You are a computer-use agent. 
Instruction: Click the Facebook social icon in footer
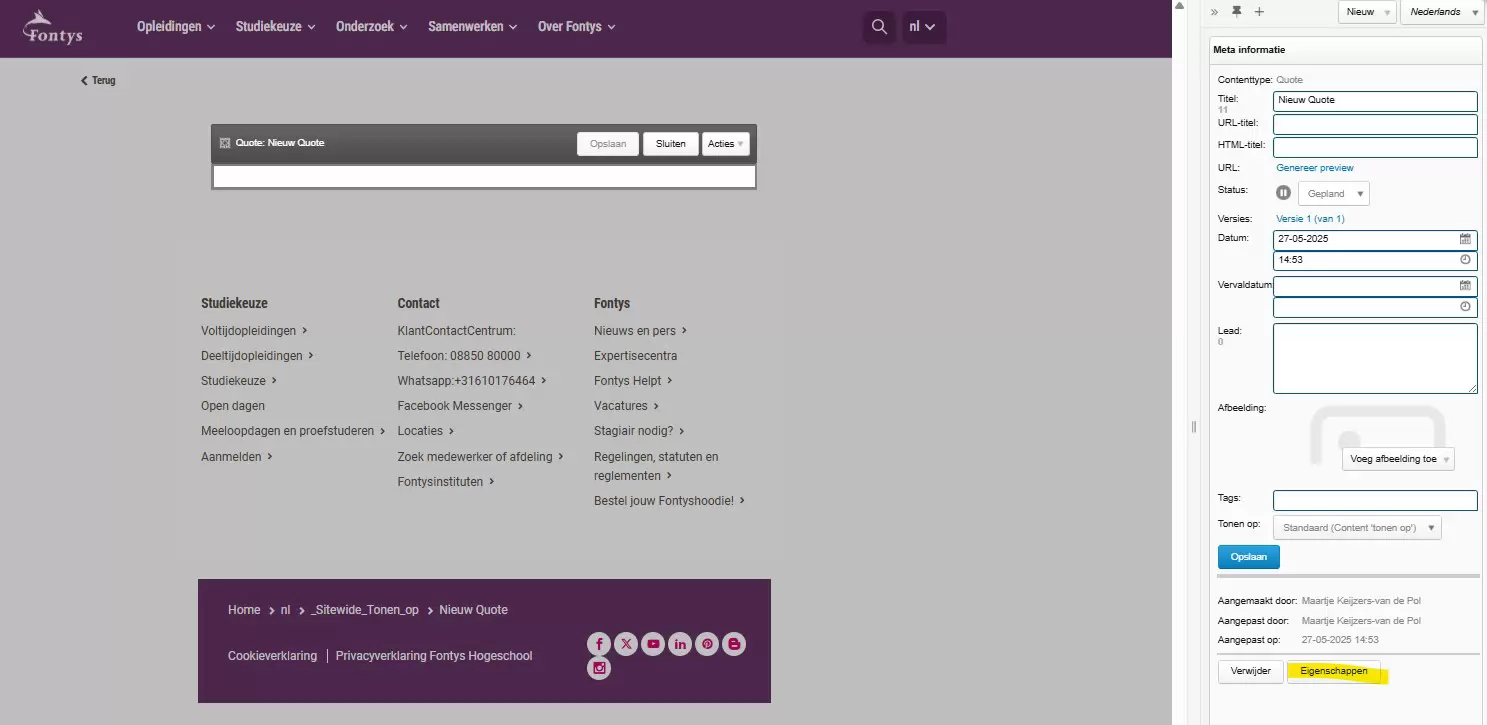(599, 644)
